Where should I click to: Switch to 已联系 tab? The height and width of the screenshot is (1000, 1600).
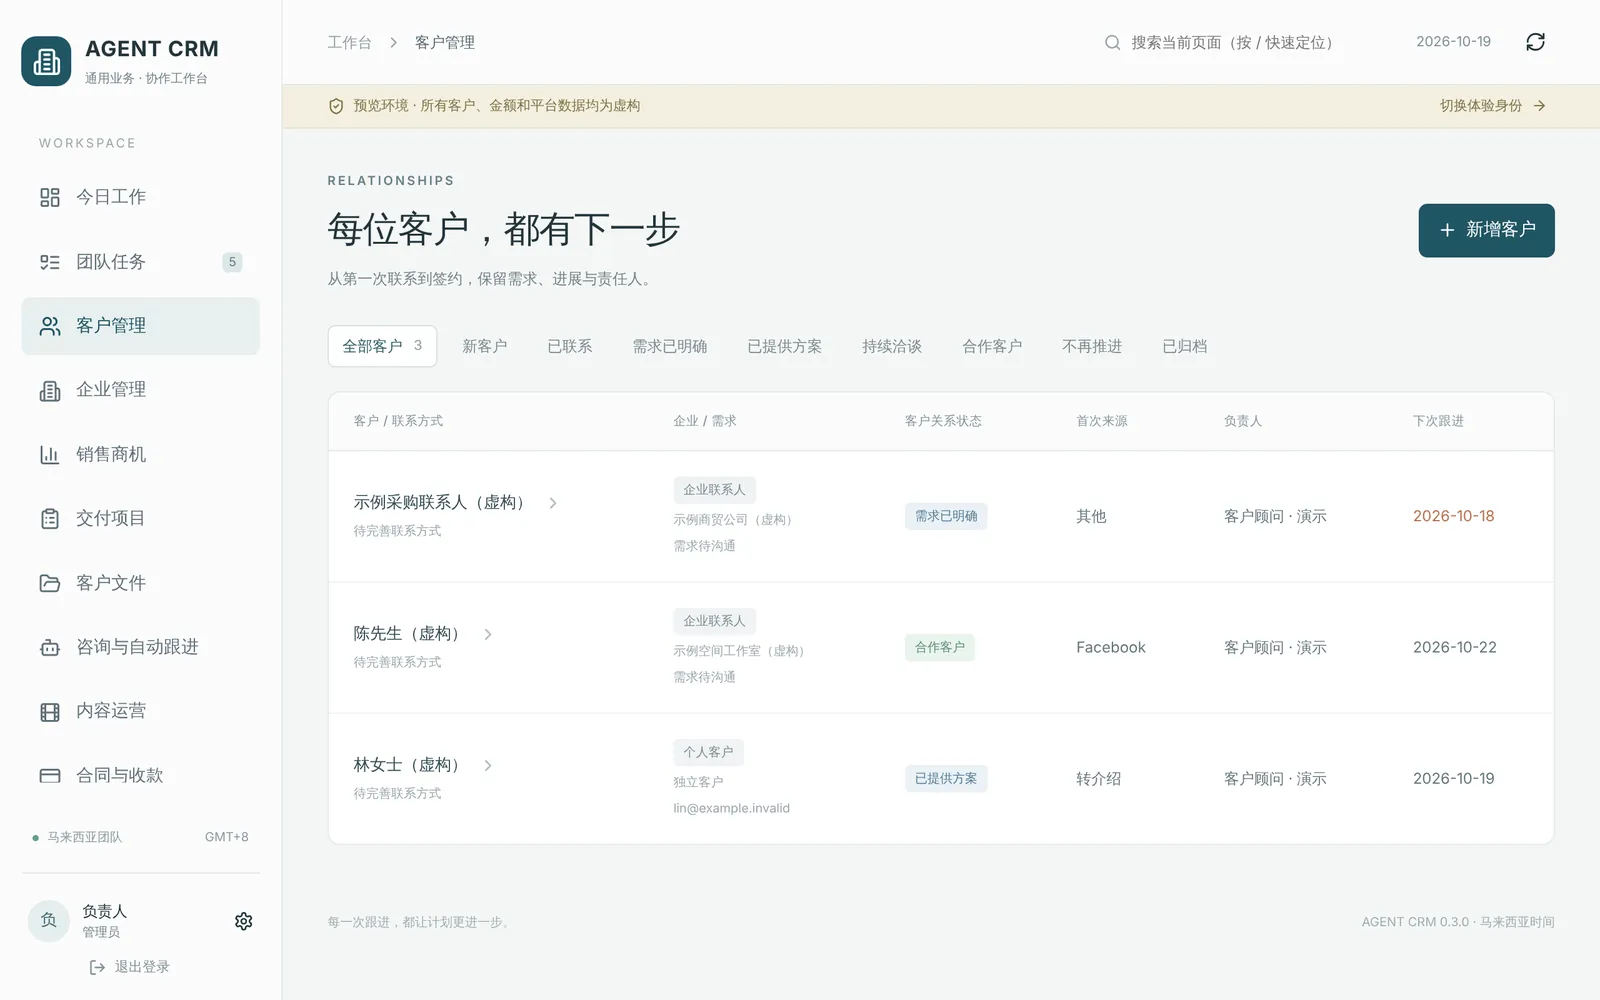(x=569, y=346)
